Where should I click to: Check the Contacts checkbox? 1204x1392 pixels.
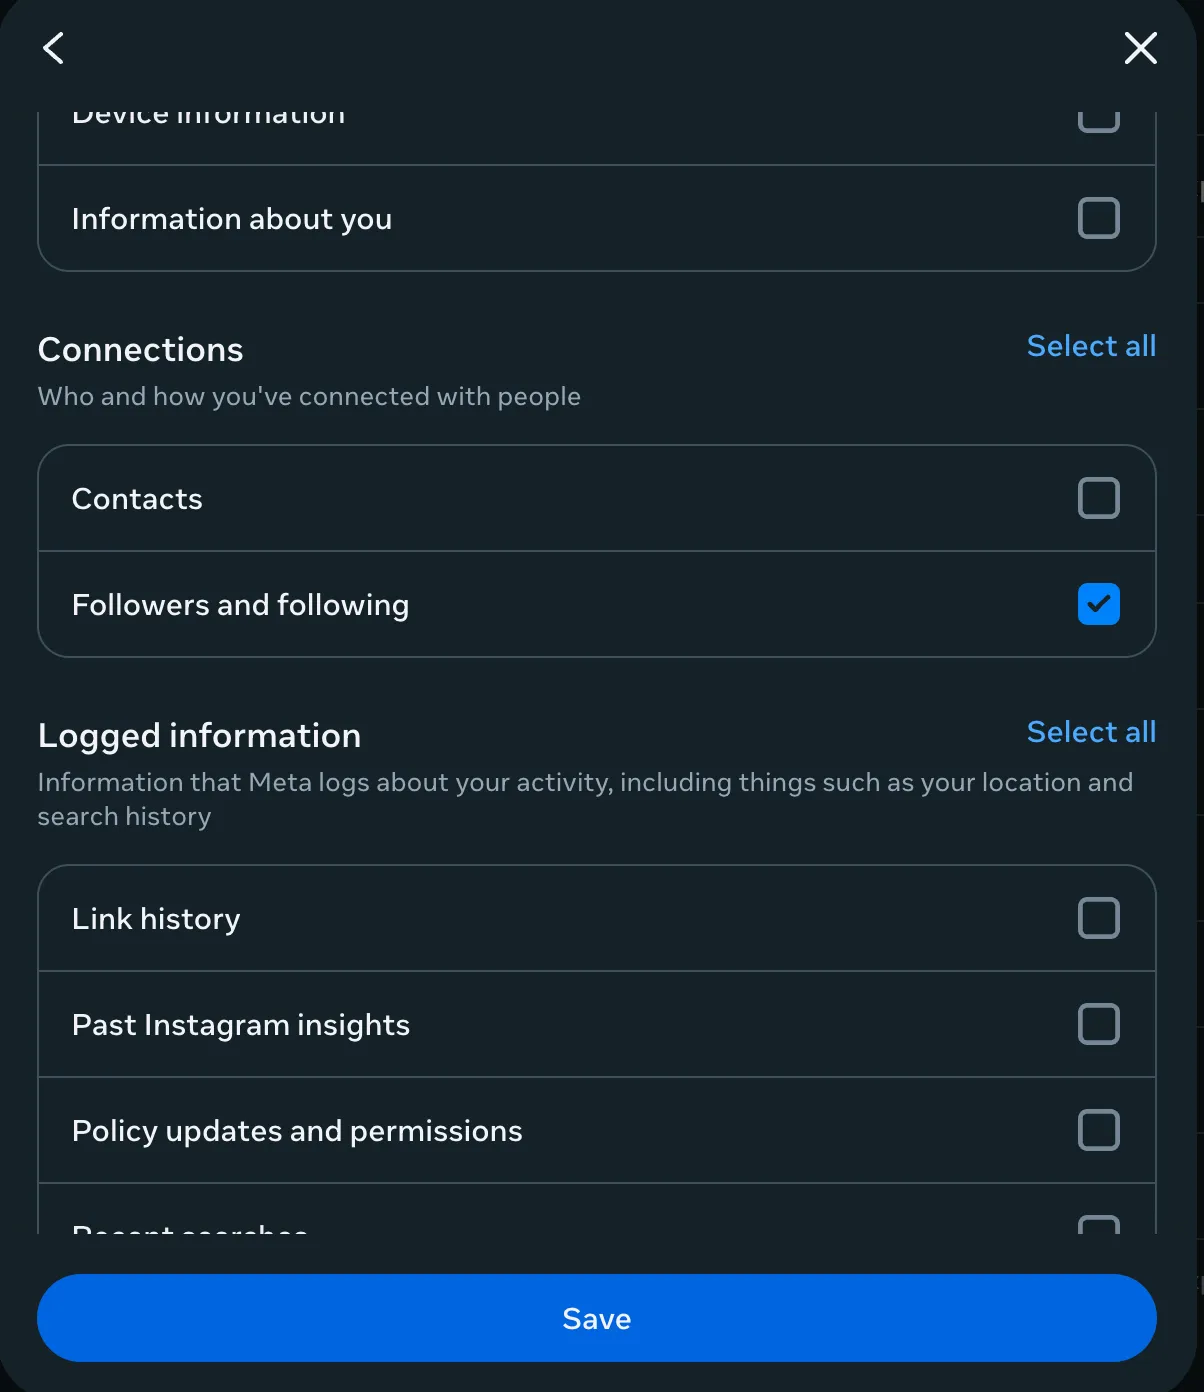point(1098,498)
